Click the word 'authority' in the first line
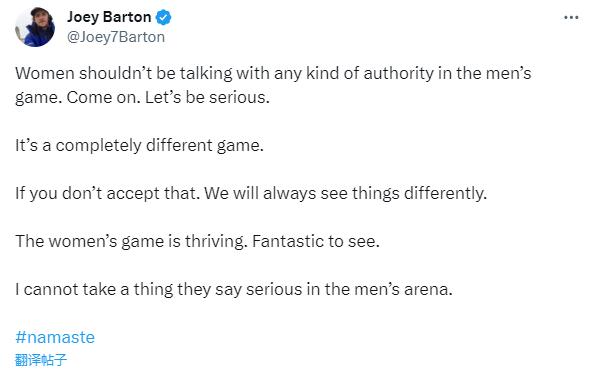595x381 pixels. (398, 73)
